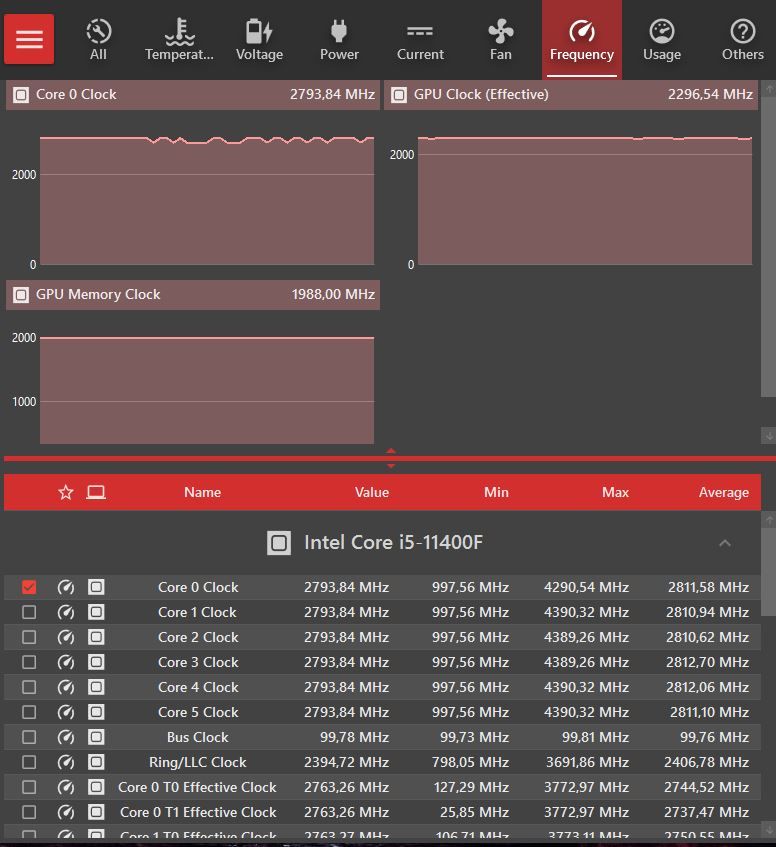The height and width of the screenshot is (847, 776).
Task: Click the graph panel scrollbar up arrow
Action: click(768, 88)
